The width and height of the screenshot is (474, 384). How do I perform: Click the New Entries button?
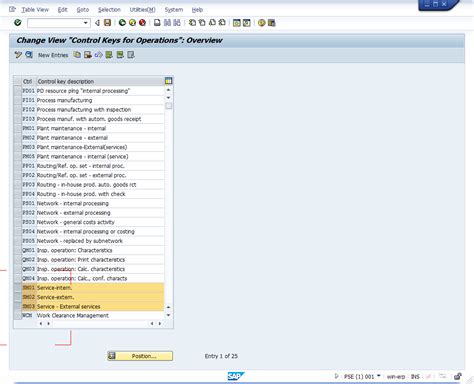coord(53,55)
